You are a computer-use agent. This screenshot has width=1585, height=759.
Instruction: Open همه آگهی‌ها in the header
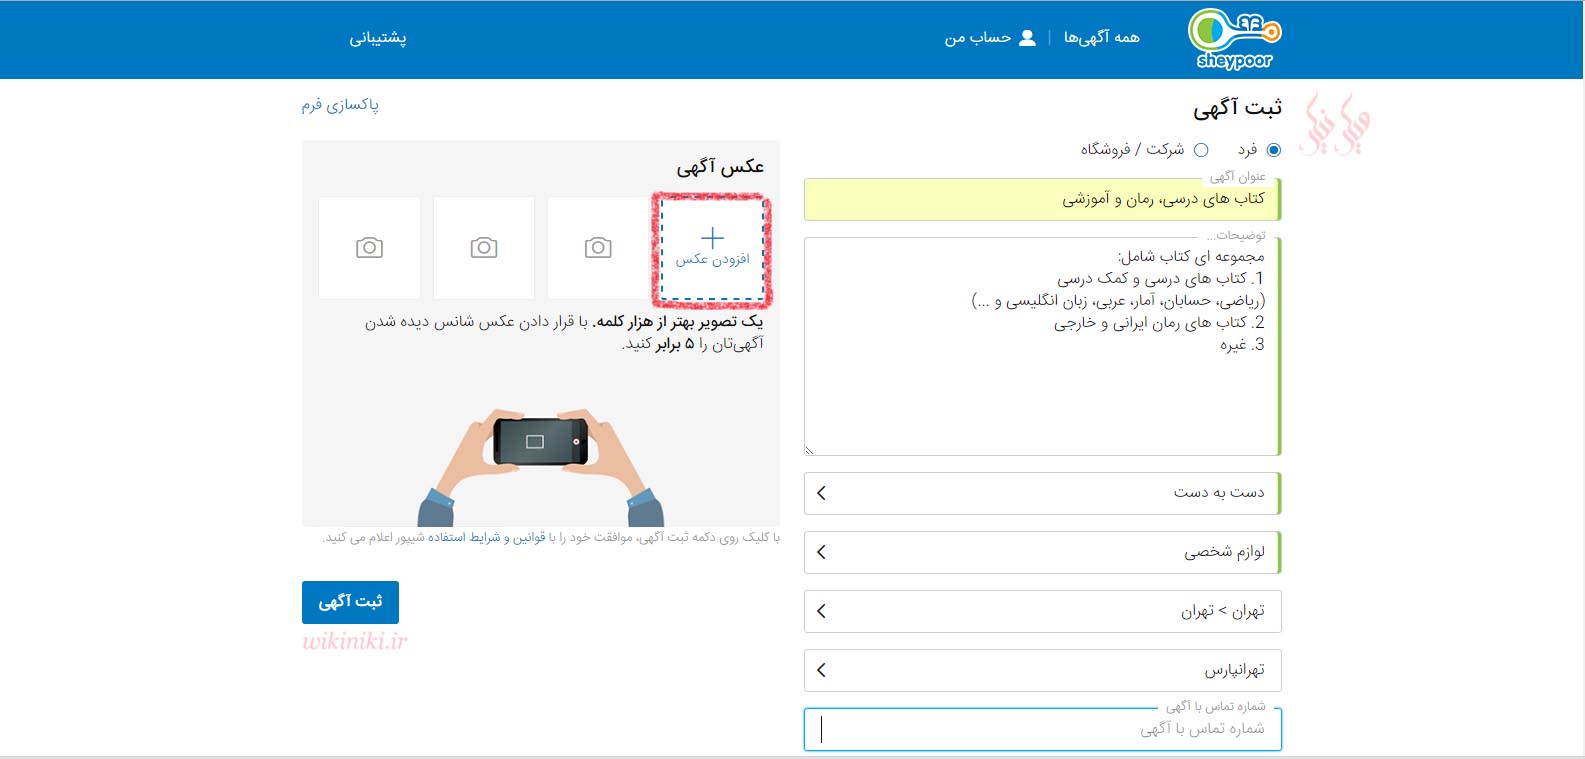1101,38
